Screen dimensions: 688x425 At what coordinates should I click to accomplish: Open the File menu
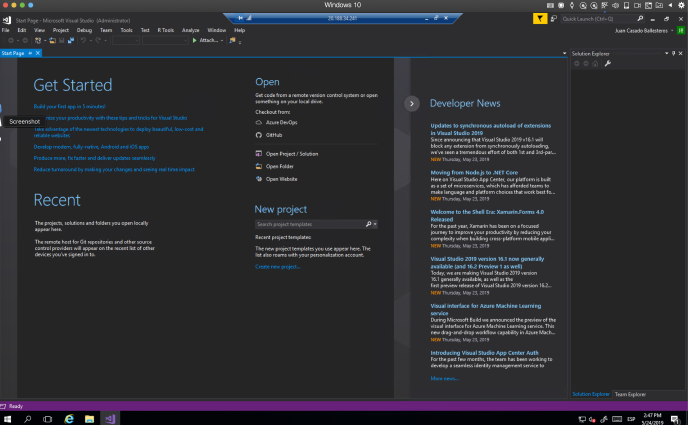click(5, 30)
